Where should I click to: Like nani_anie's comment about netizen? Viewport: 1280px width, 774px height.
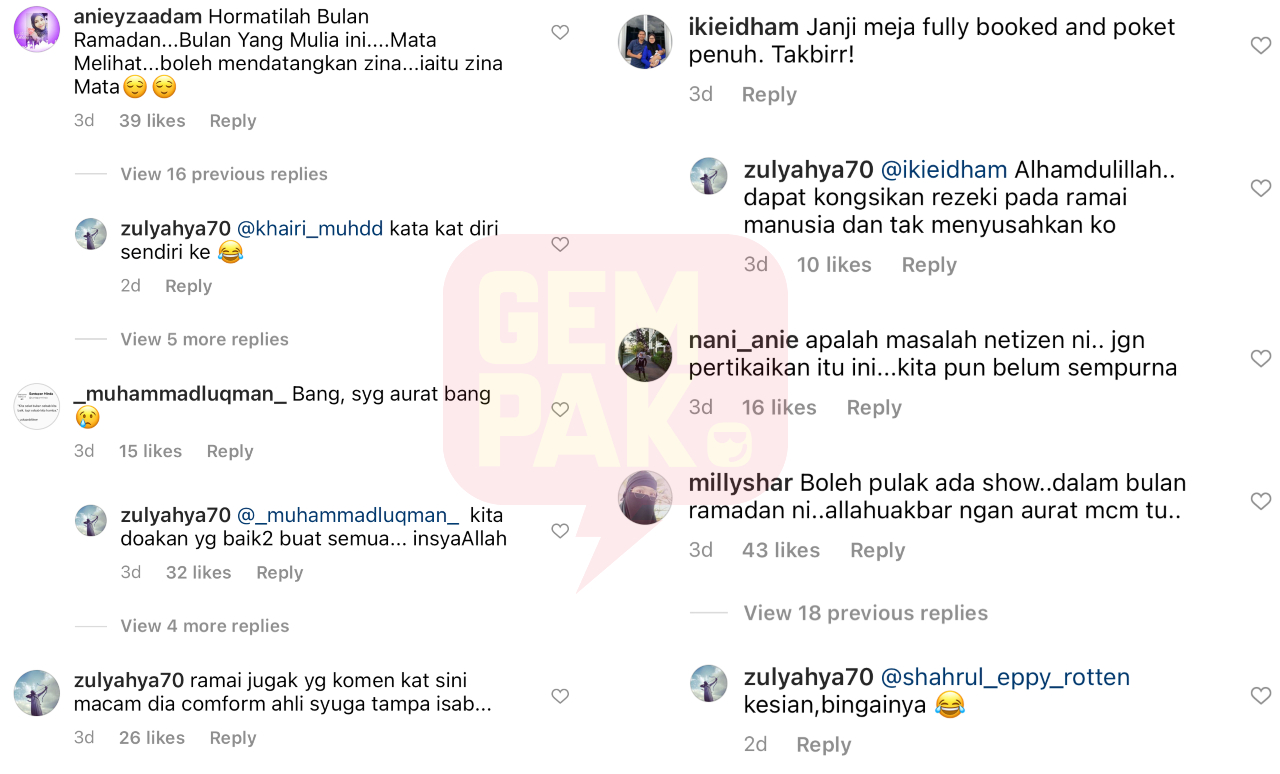(x=1261, y=358)
